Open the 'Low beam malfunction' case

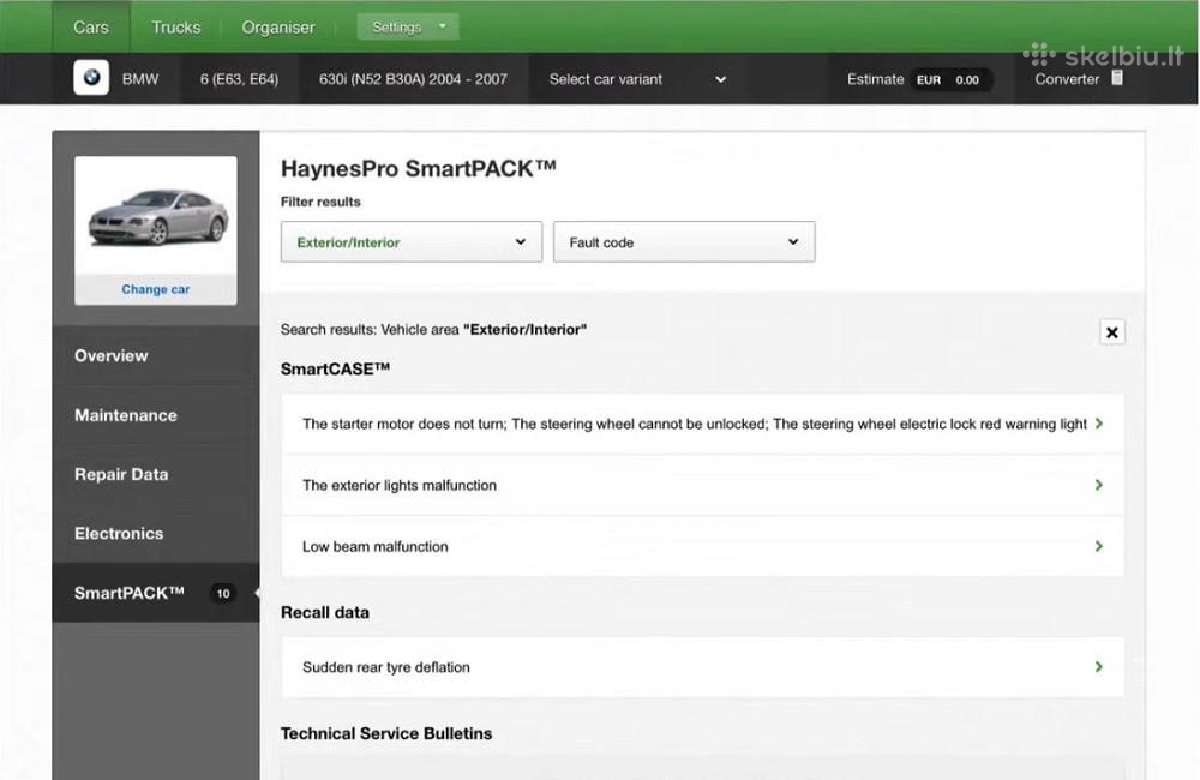click(x=702, y=546)
